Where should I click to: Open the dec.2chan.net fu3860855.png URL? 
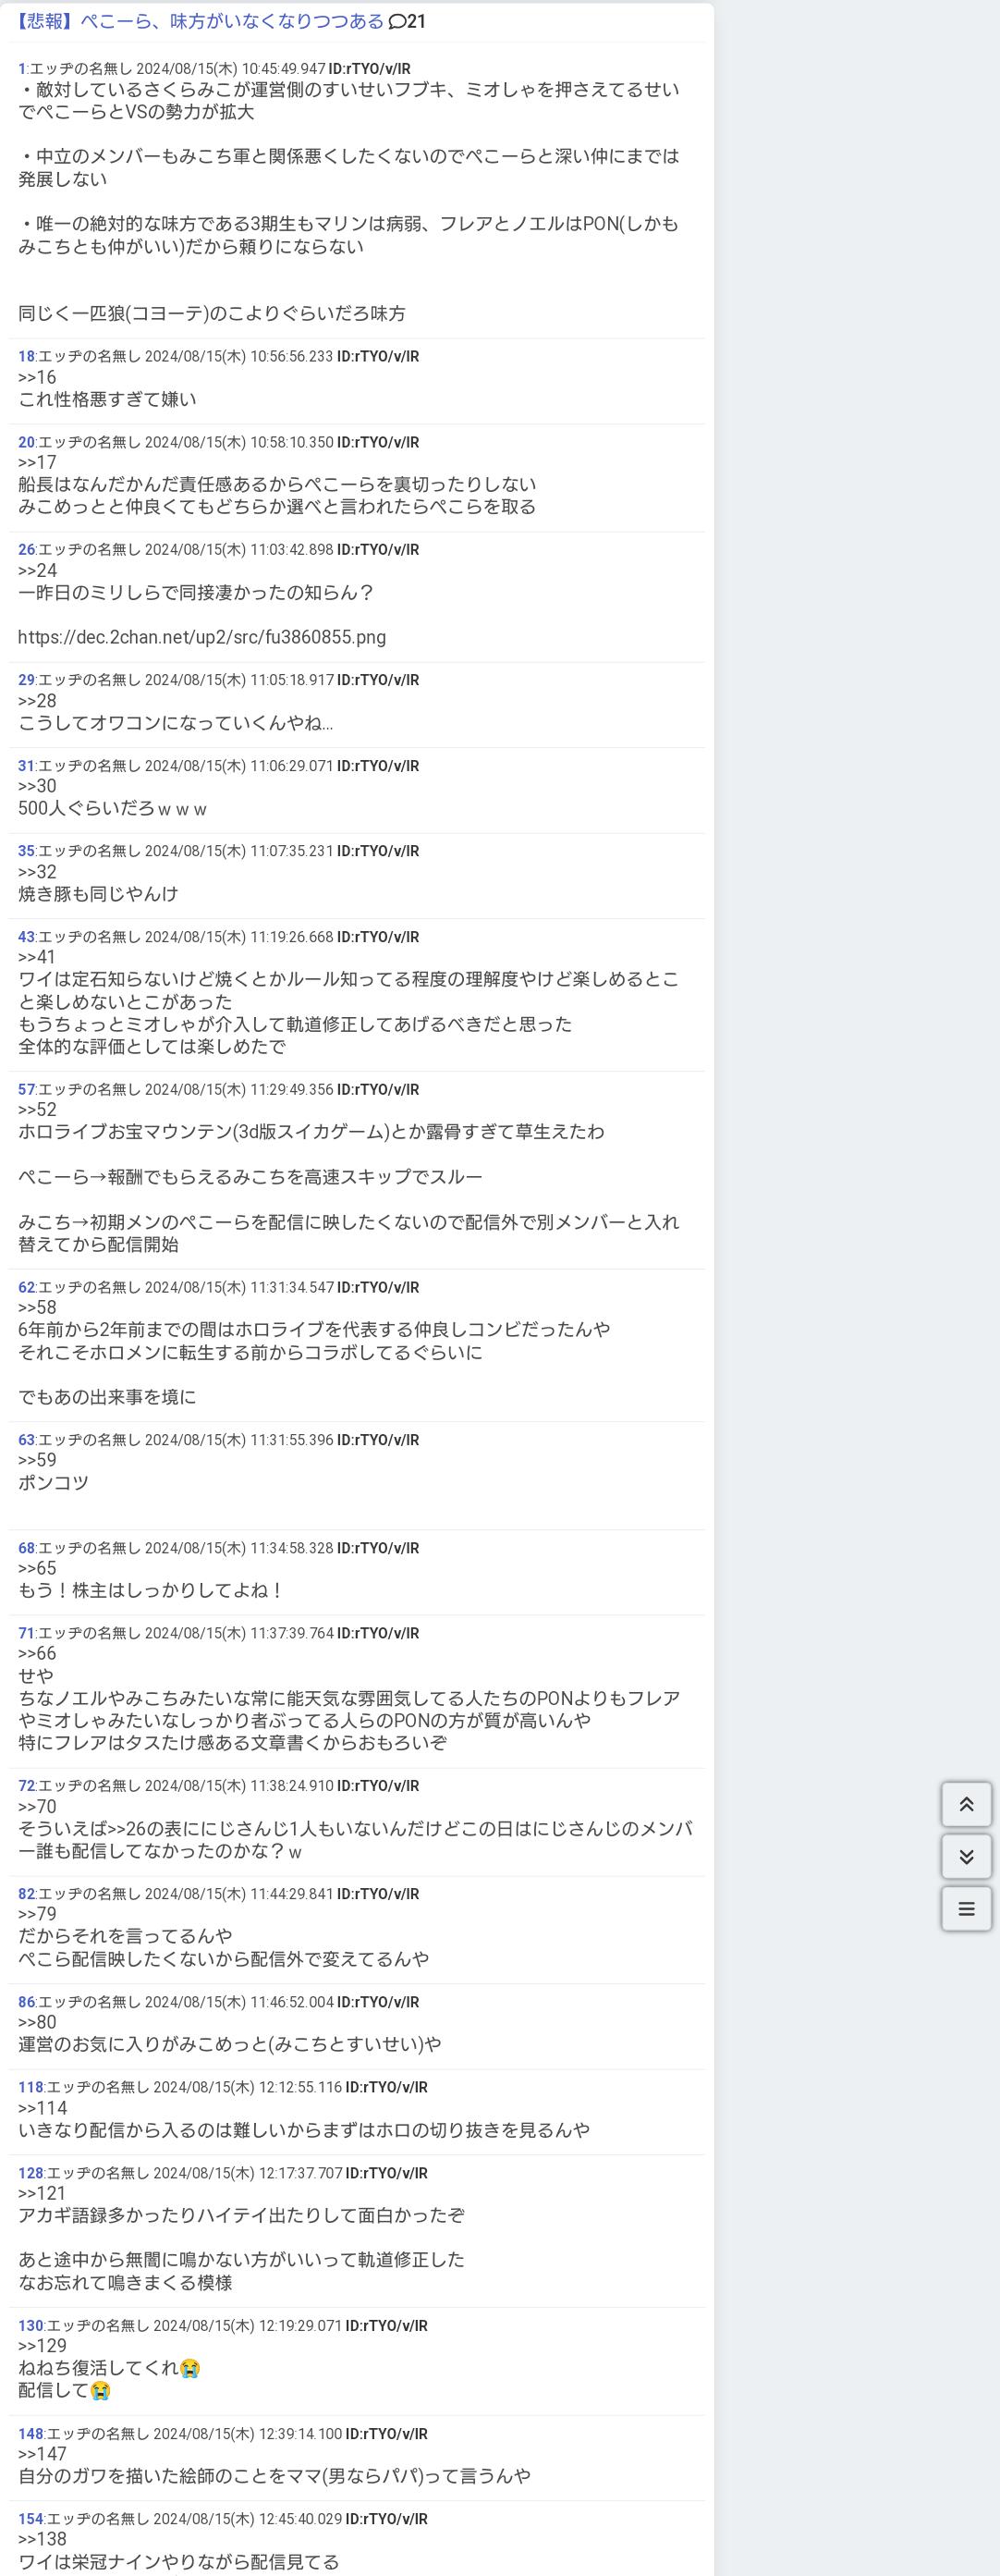(x=202, y=637)
